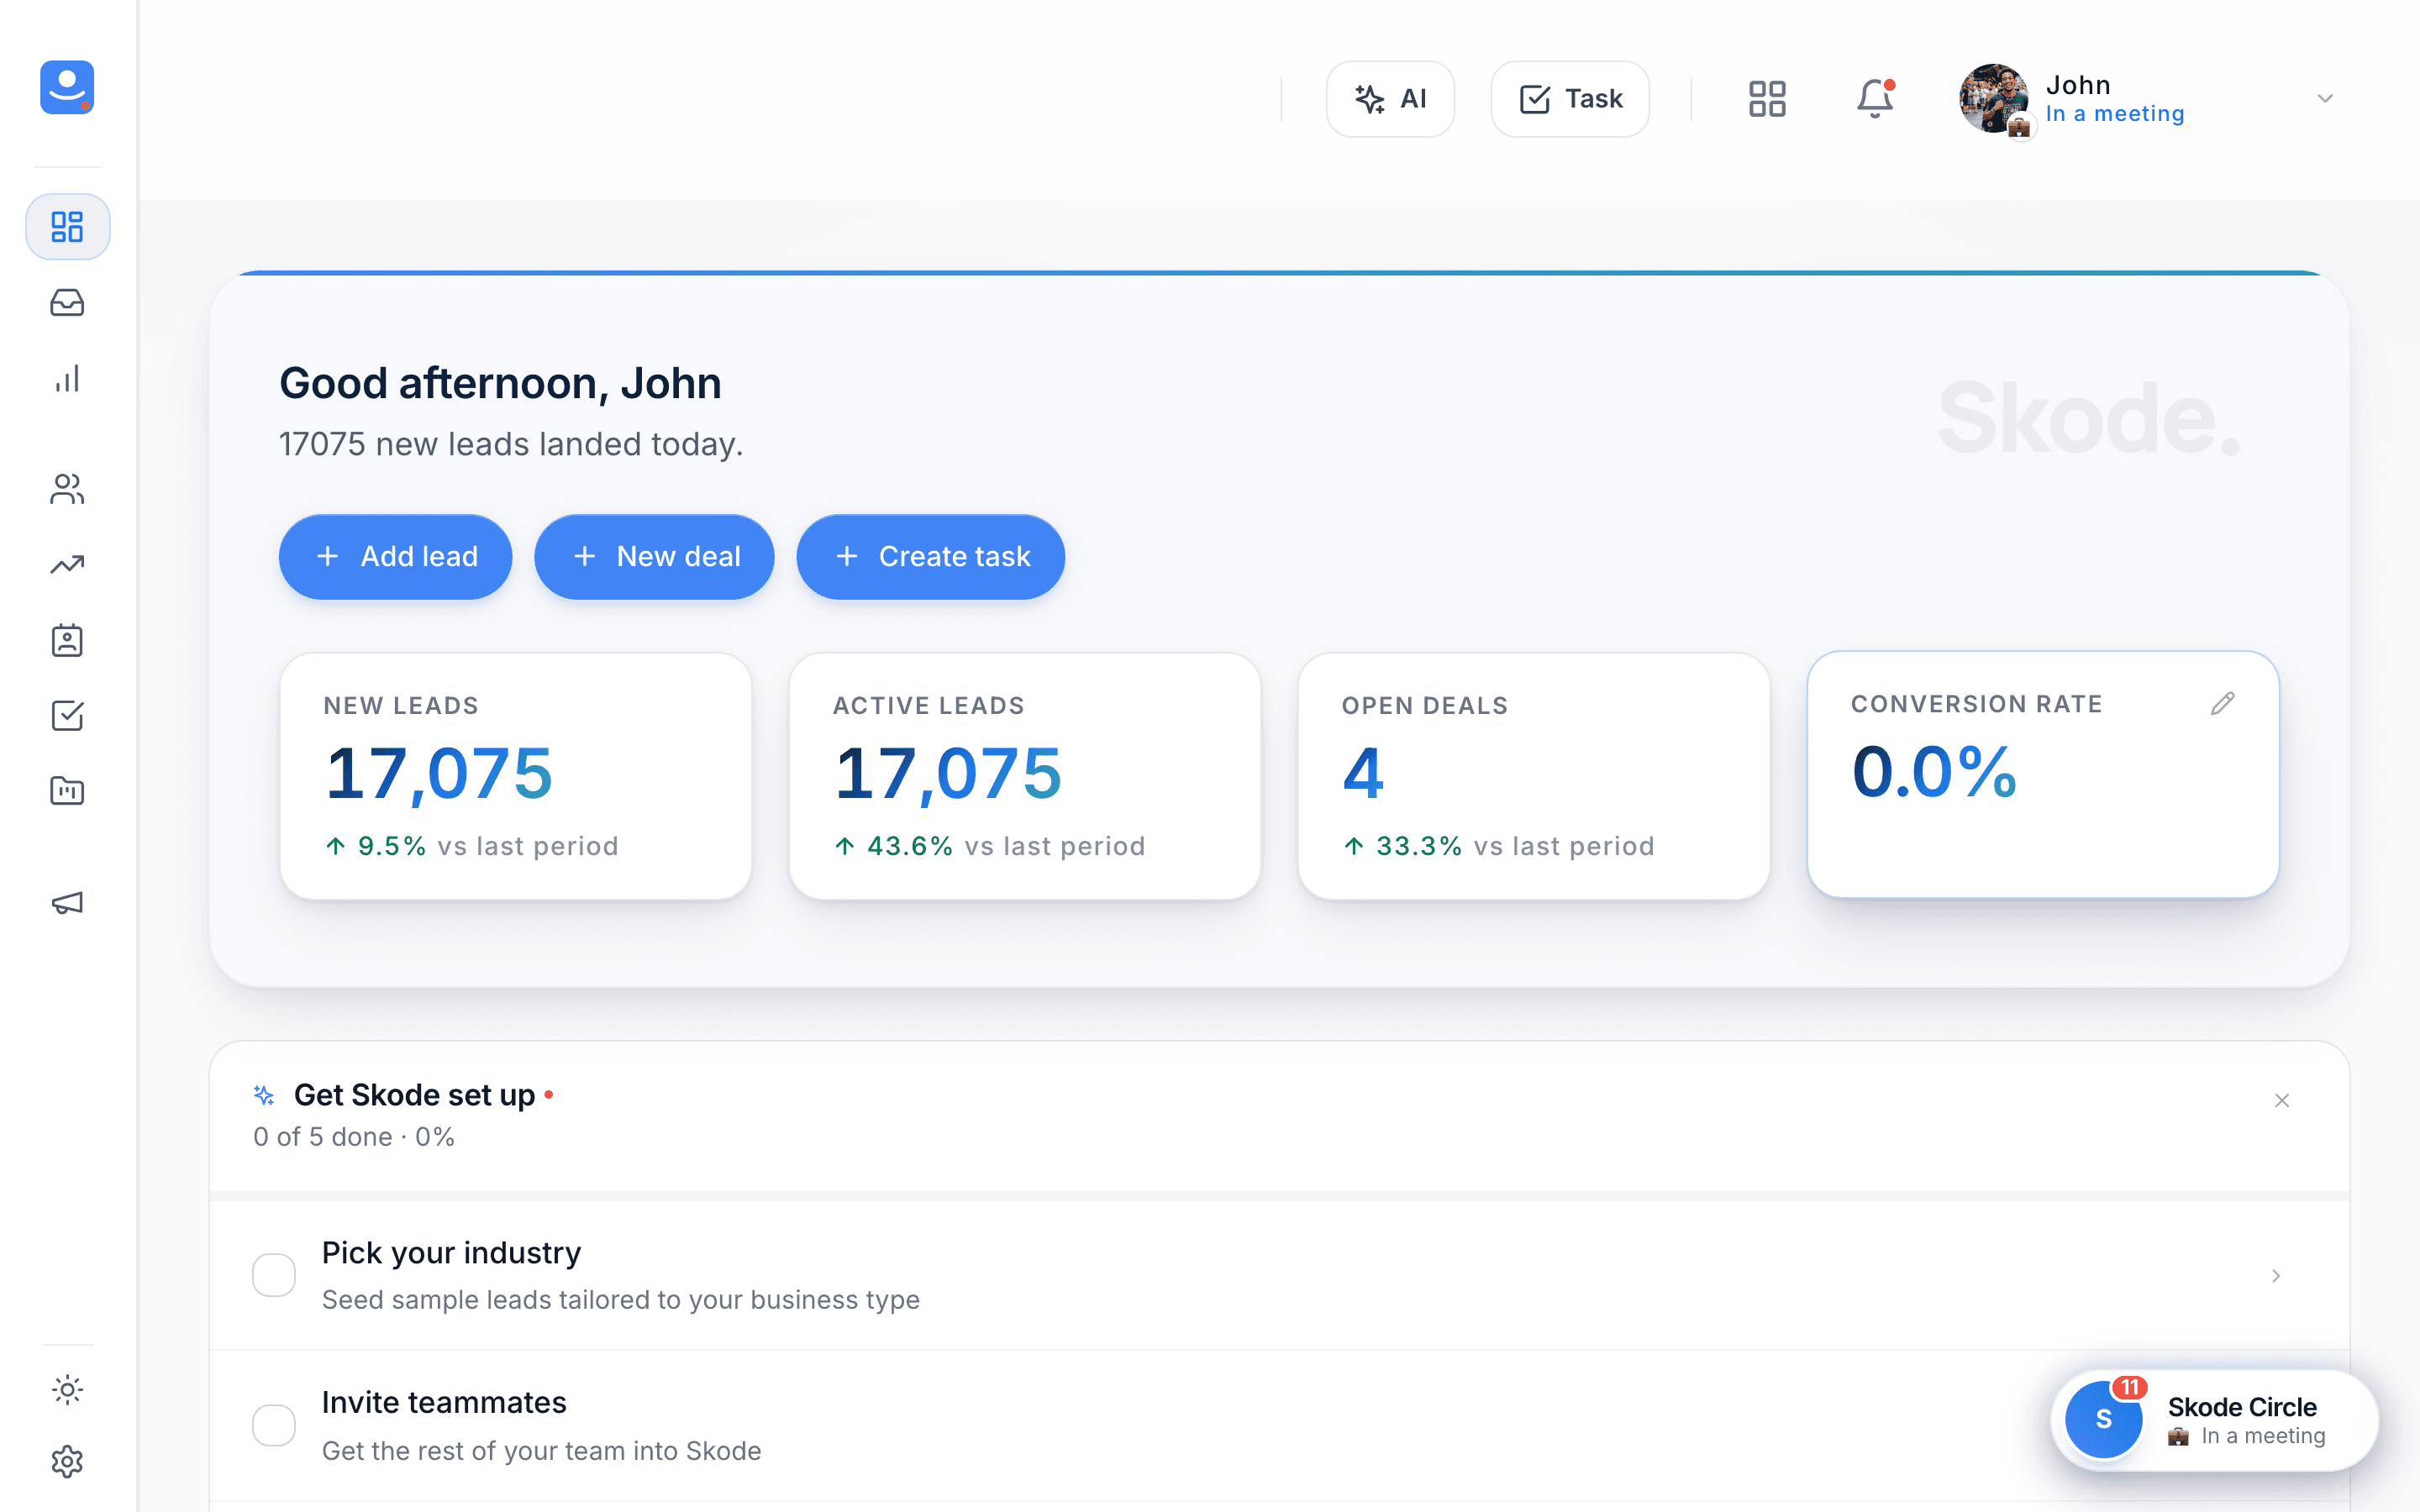Click '43.6% vs last period' text
This screenshot has height=1512, width=2420.
(x=990, y=846)
